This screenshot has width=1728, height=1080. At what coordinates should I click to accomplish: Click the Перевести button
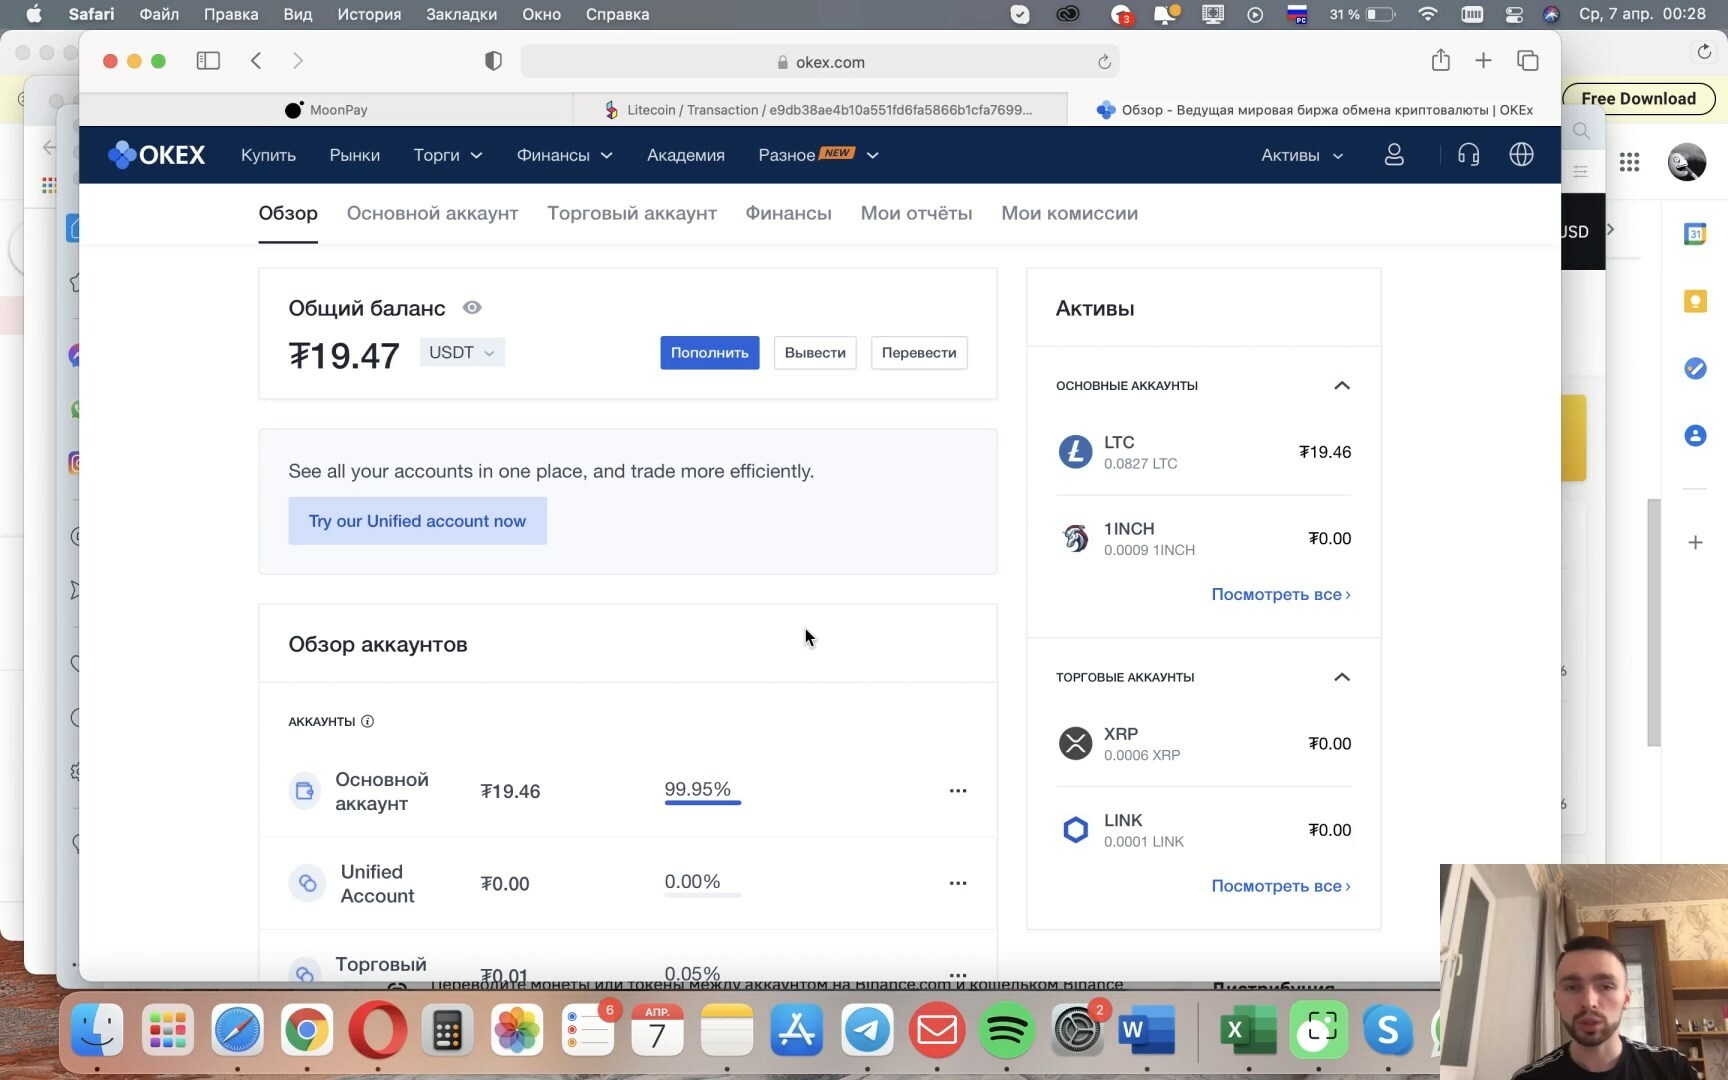click(x=919, y=353)
